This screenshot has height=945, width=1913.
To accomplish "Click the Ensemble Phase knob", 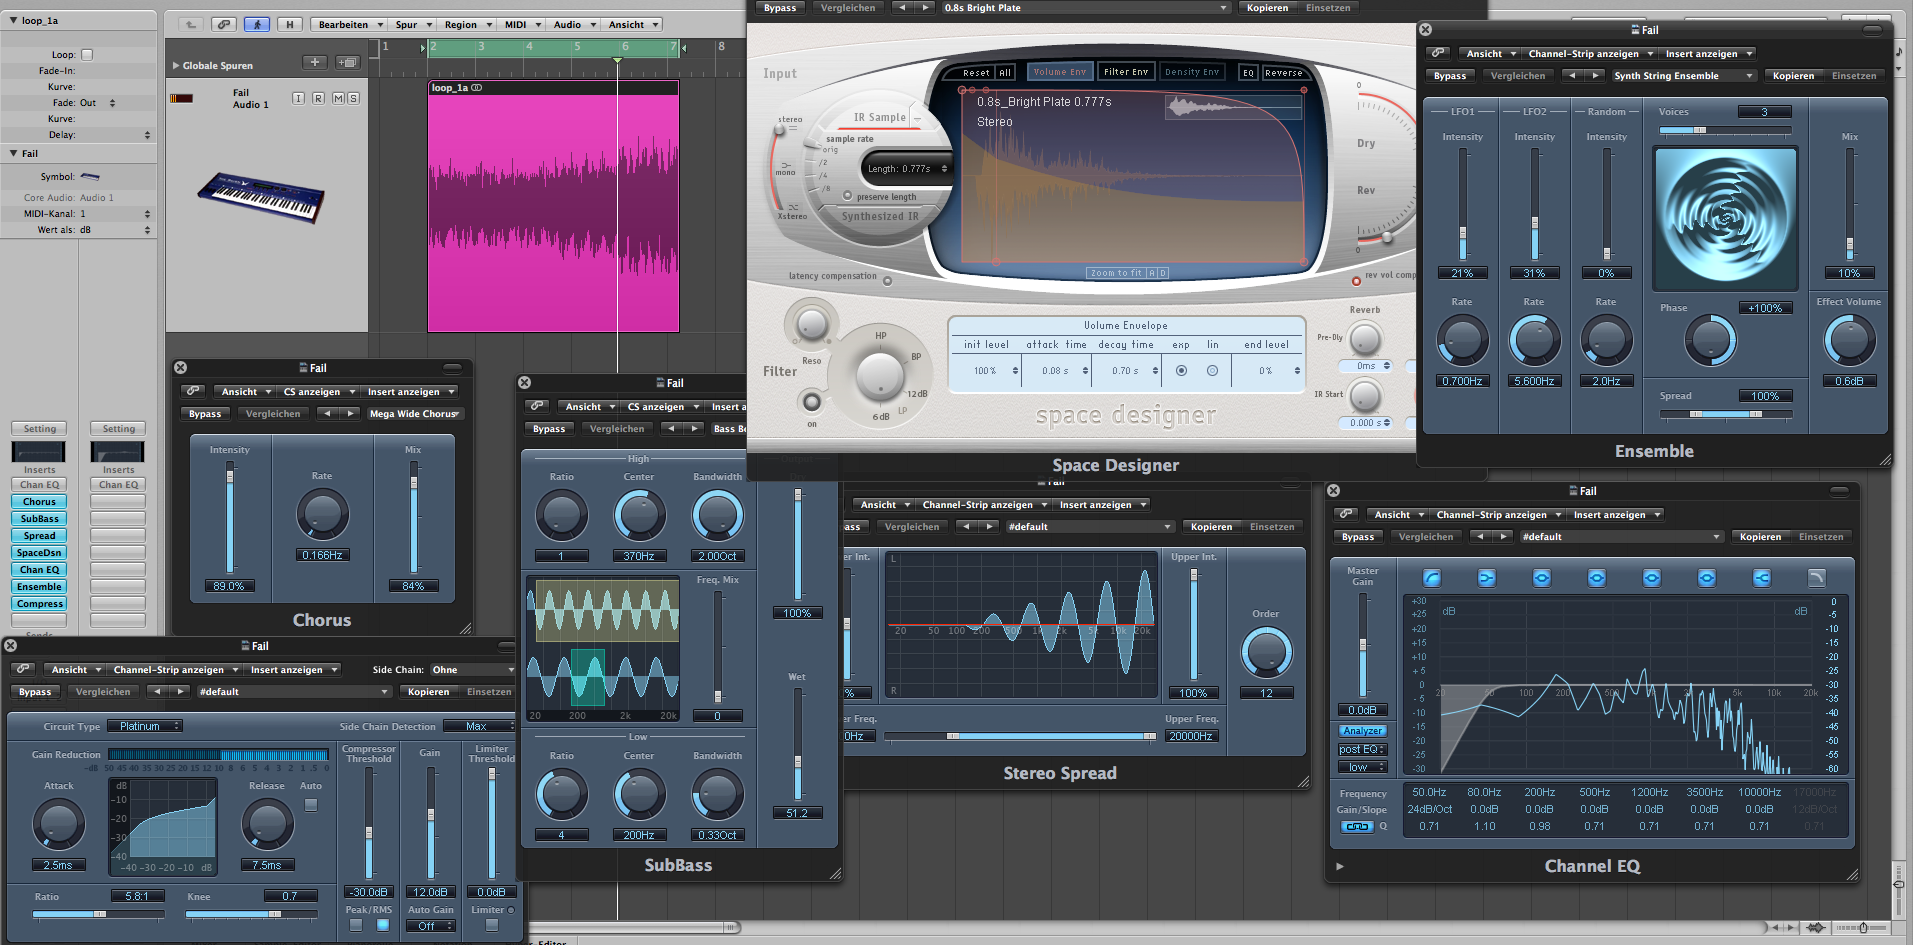I will pos(1710,340).
